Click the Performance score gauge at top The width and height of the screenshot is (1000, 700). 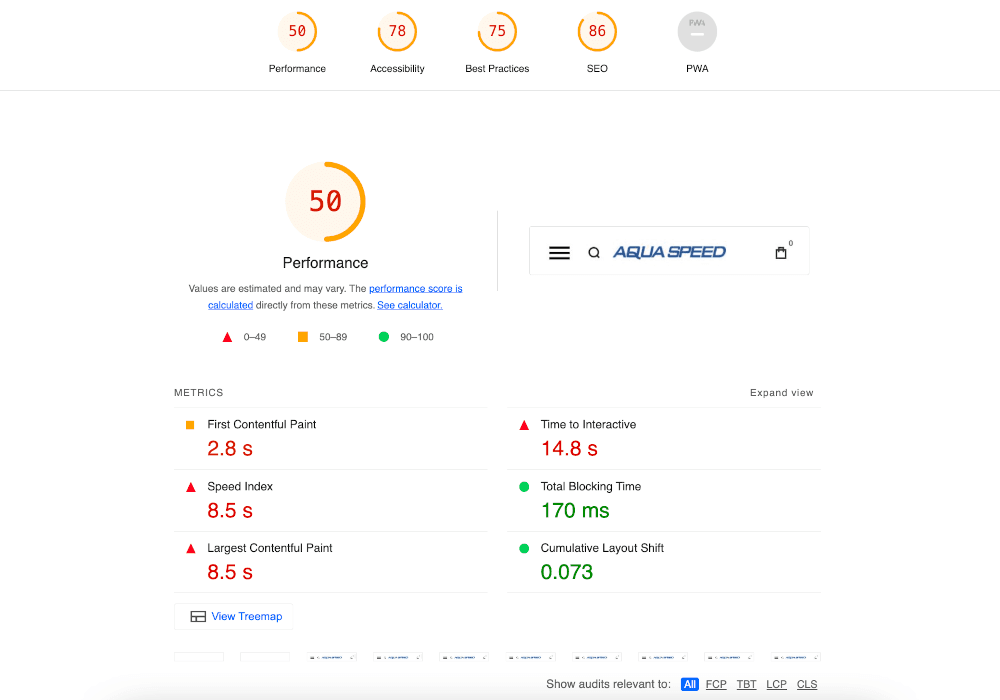(297, 32)
